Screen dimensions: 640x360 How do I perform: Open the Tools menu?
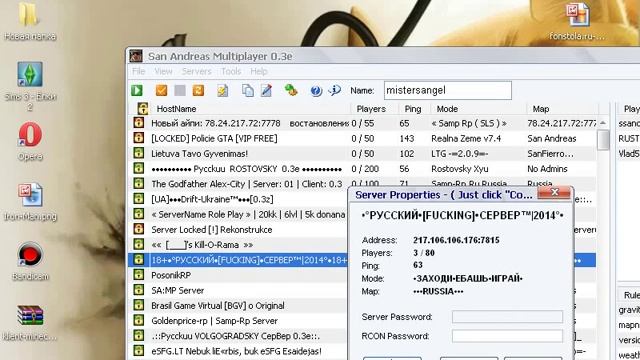click(231, 71)
